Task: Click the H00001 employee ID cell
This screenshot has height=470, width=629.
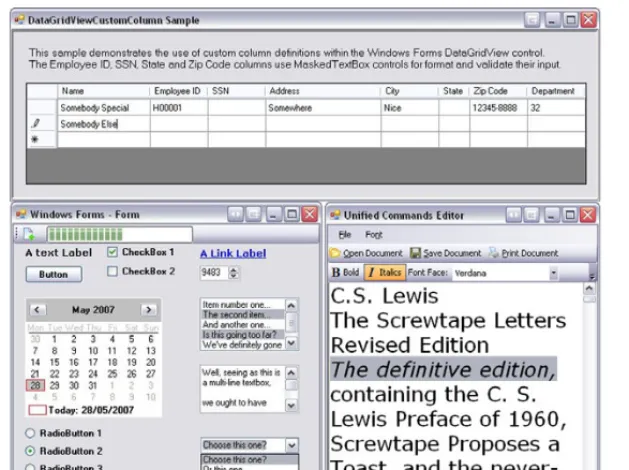Action: (179, 108)
